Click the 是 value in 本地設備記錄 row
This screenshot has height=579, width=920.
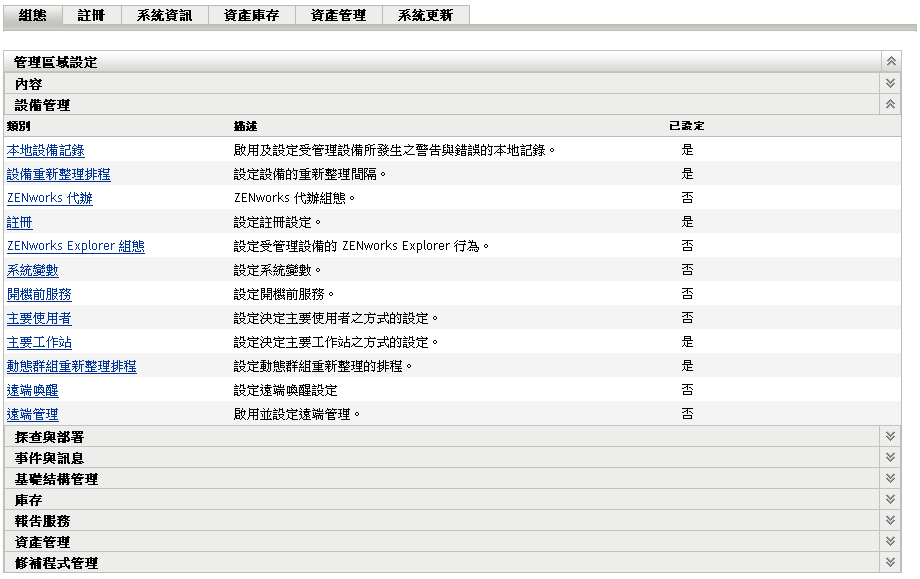(687, 150)
